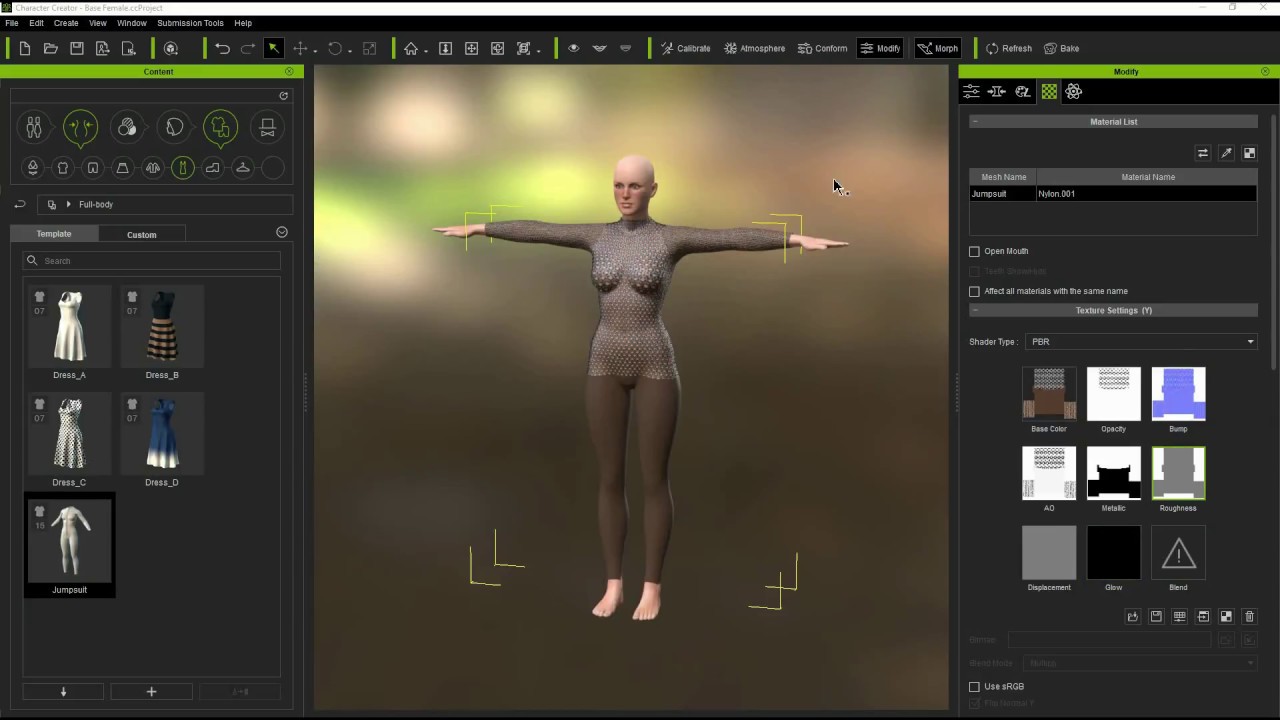Toggle the Modify panel button

click(881, 48)
